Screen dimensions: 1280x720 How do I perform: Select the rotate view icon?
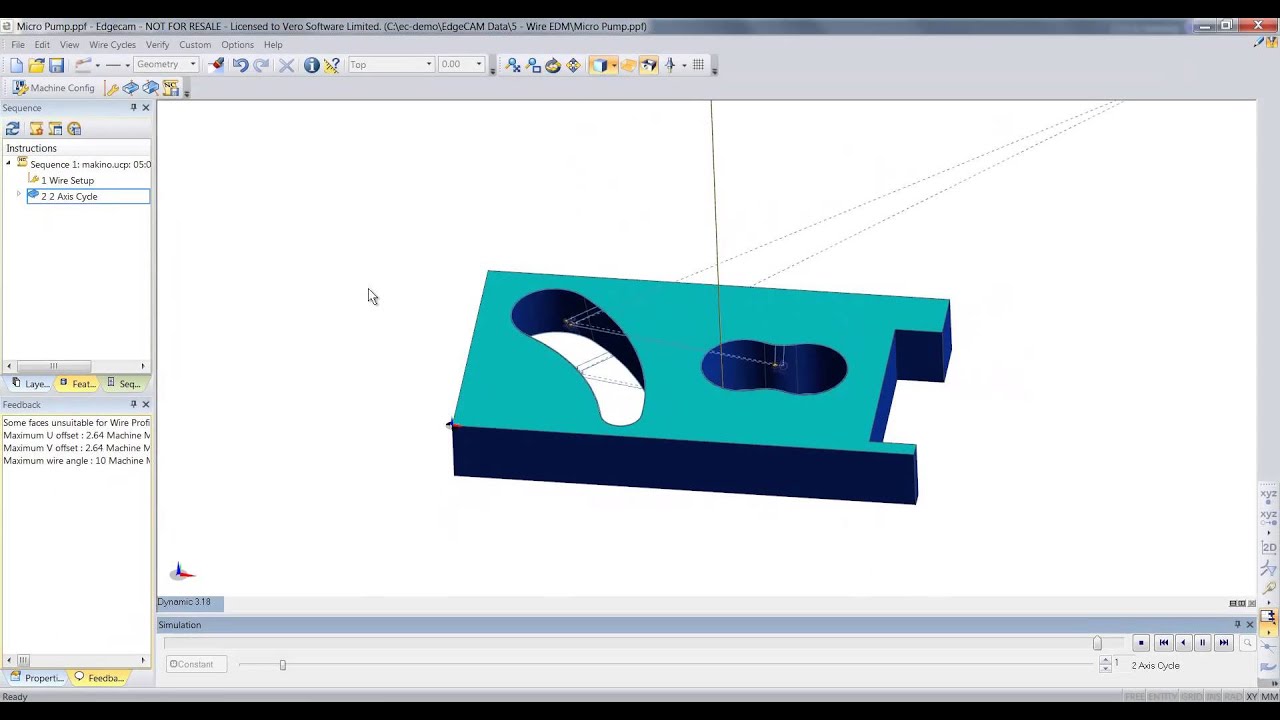[x=553, y=65]
